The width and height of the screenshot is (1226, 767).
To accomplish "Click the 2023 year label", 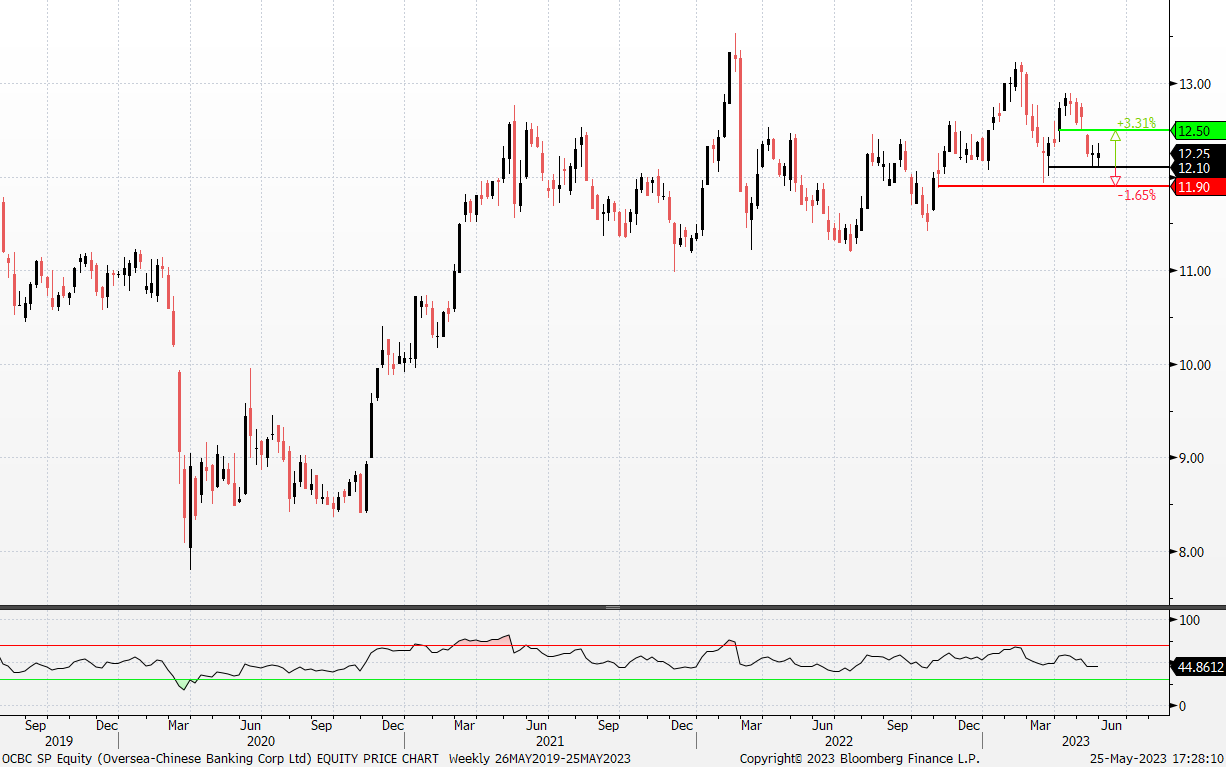I will coord(1075,742).
